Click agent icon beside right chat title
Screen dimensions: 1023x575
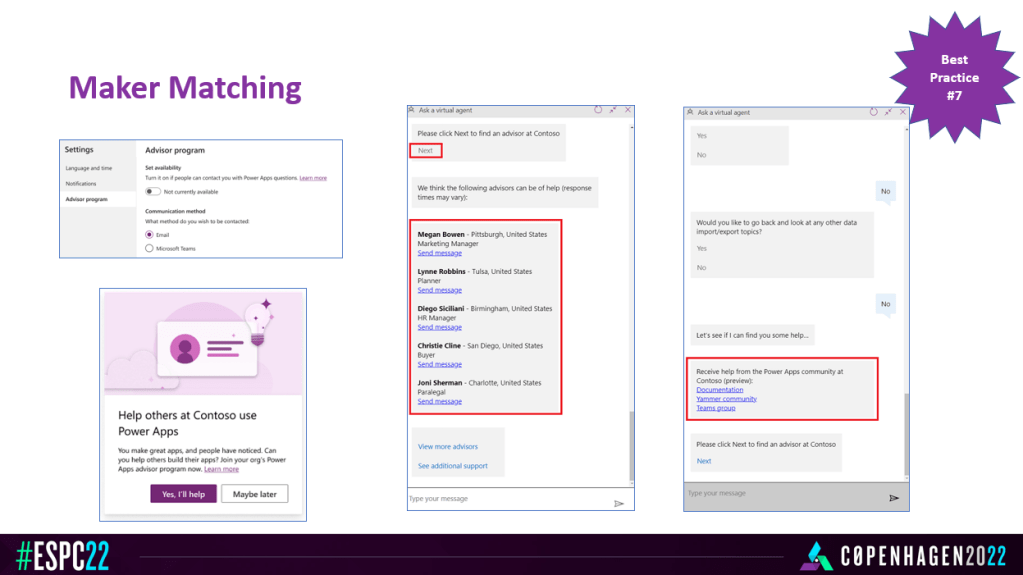click(690, 113)
